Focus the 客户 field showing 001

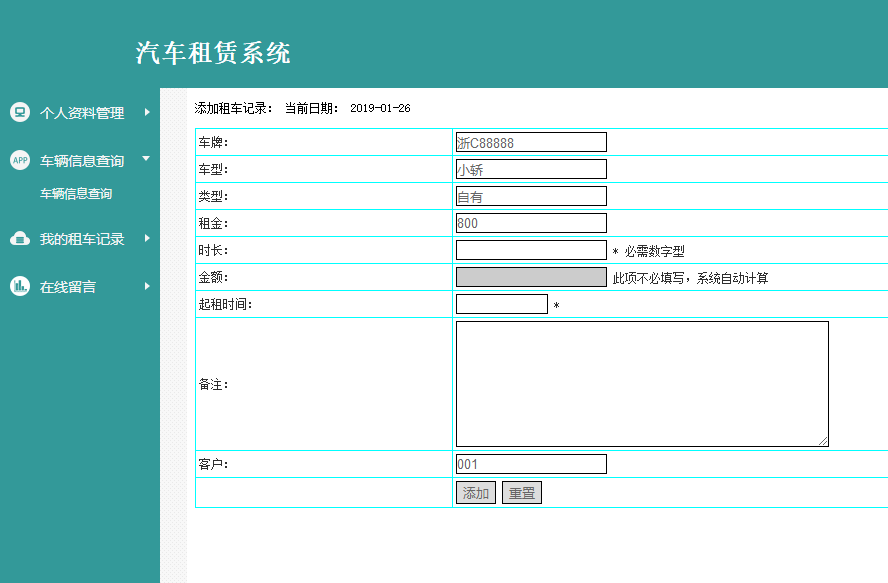[531, 464]
